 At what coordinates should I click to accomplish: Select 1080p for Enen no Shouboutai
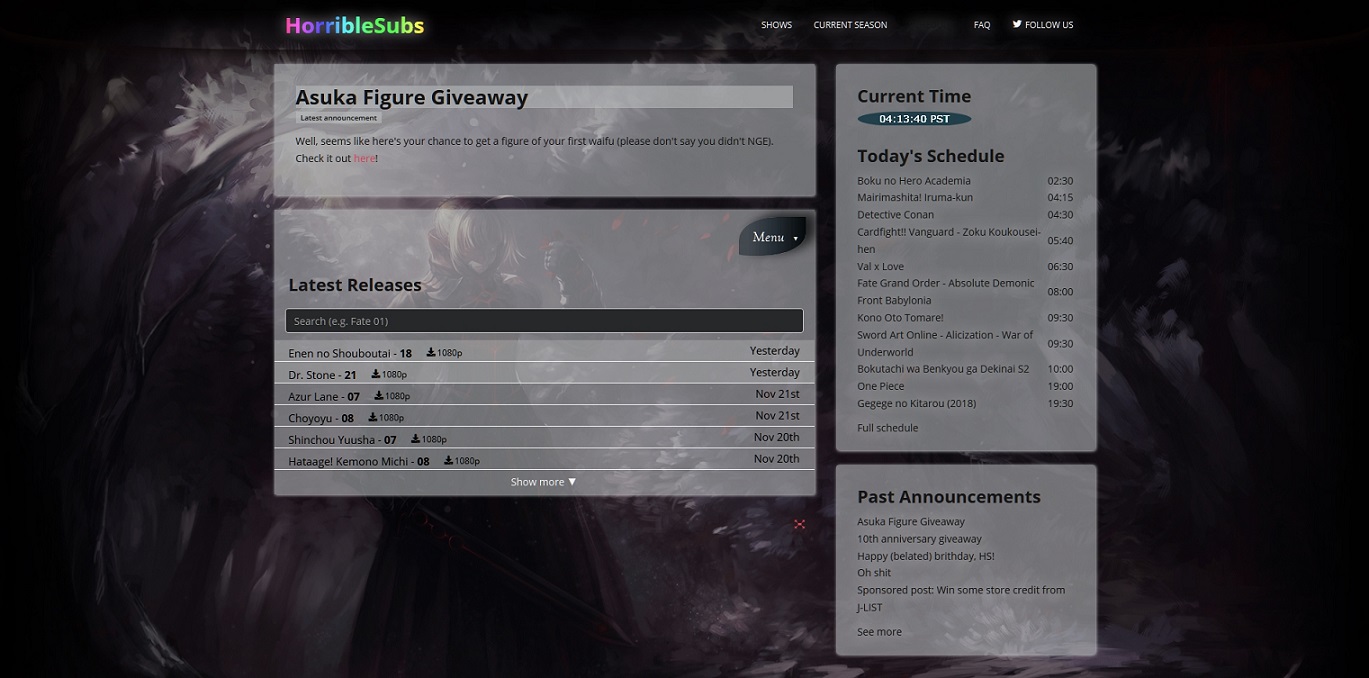(449, 353)
